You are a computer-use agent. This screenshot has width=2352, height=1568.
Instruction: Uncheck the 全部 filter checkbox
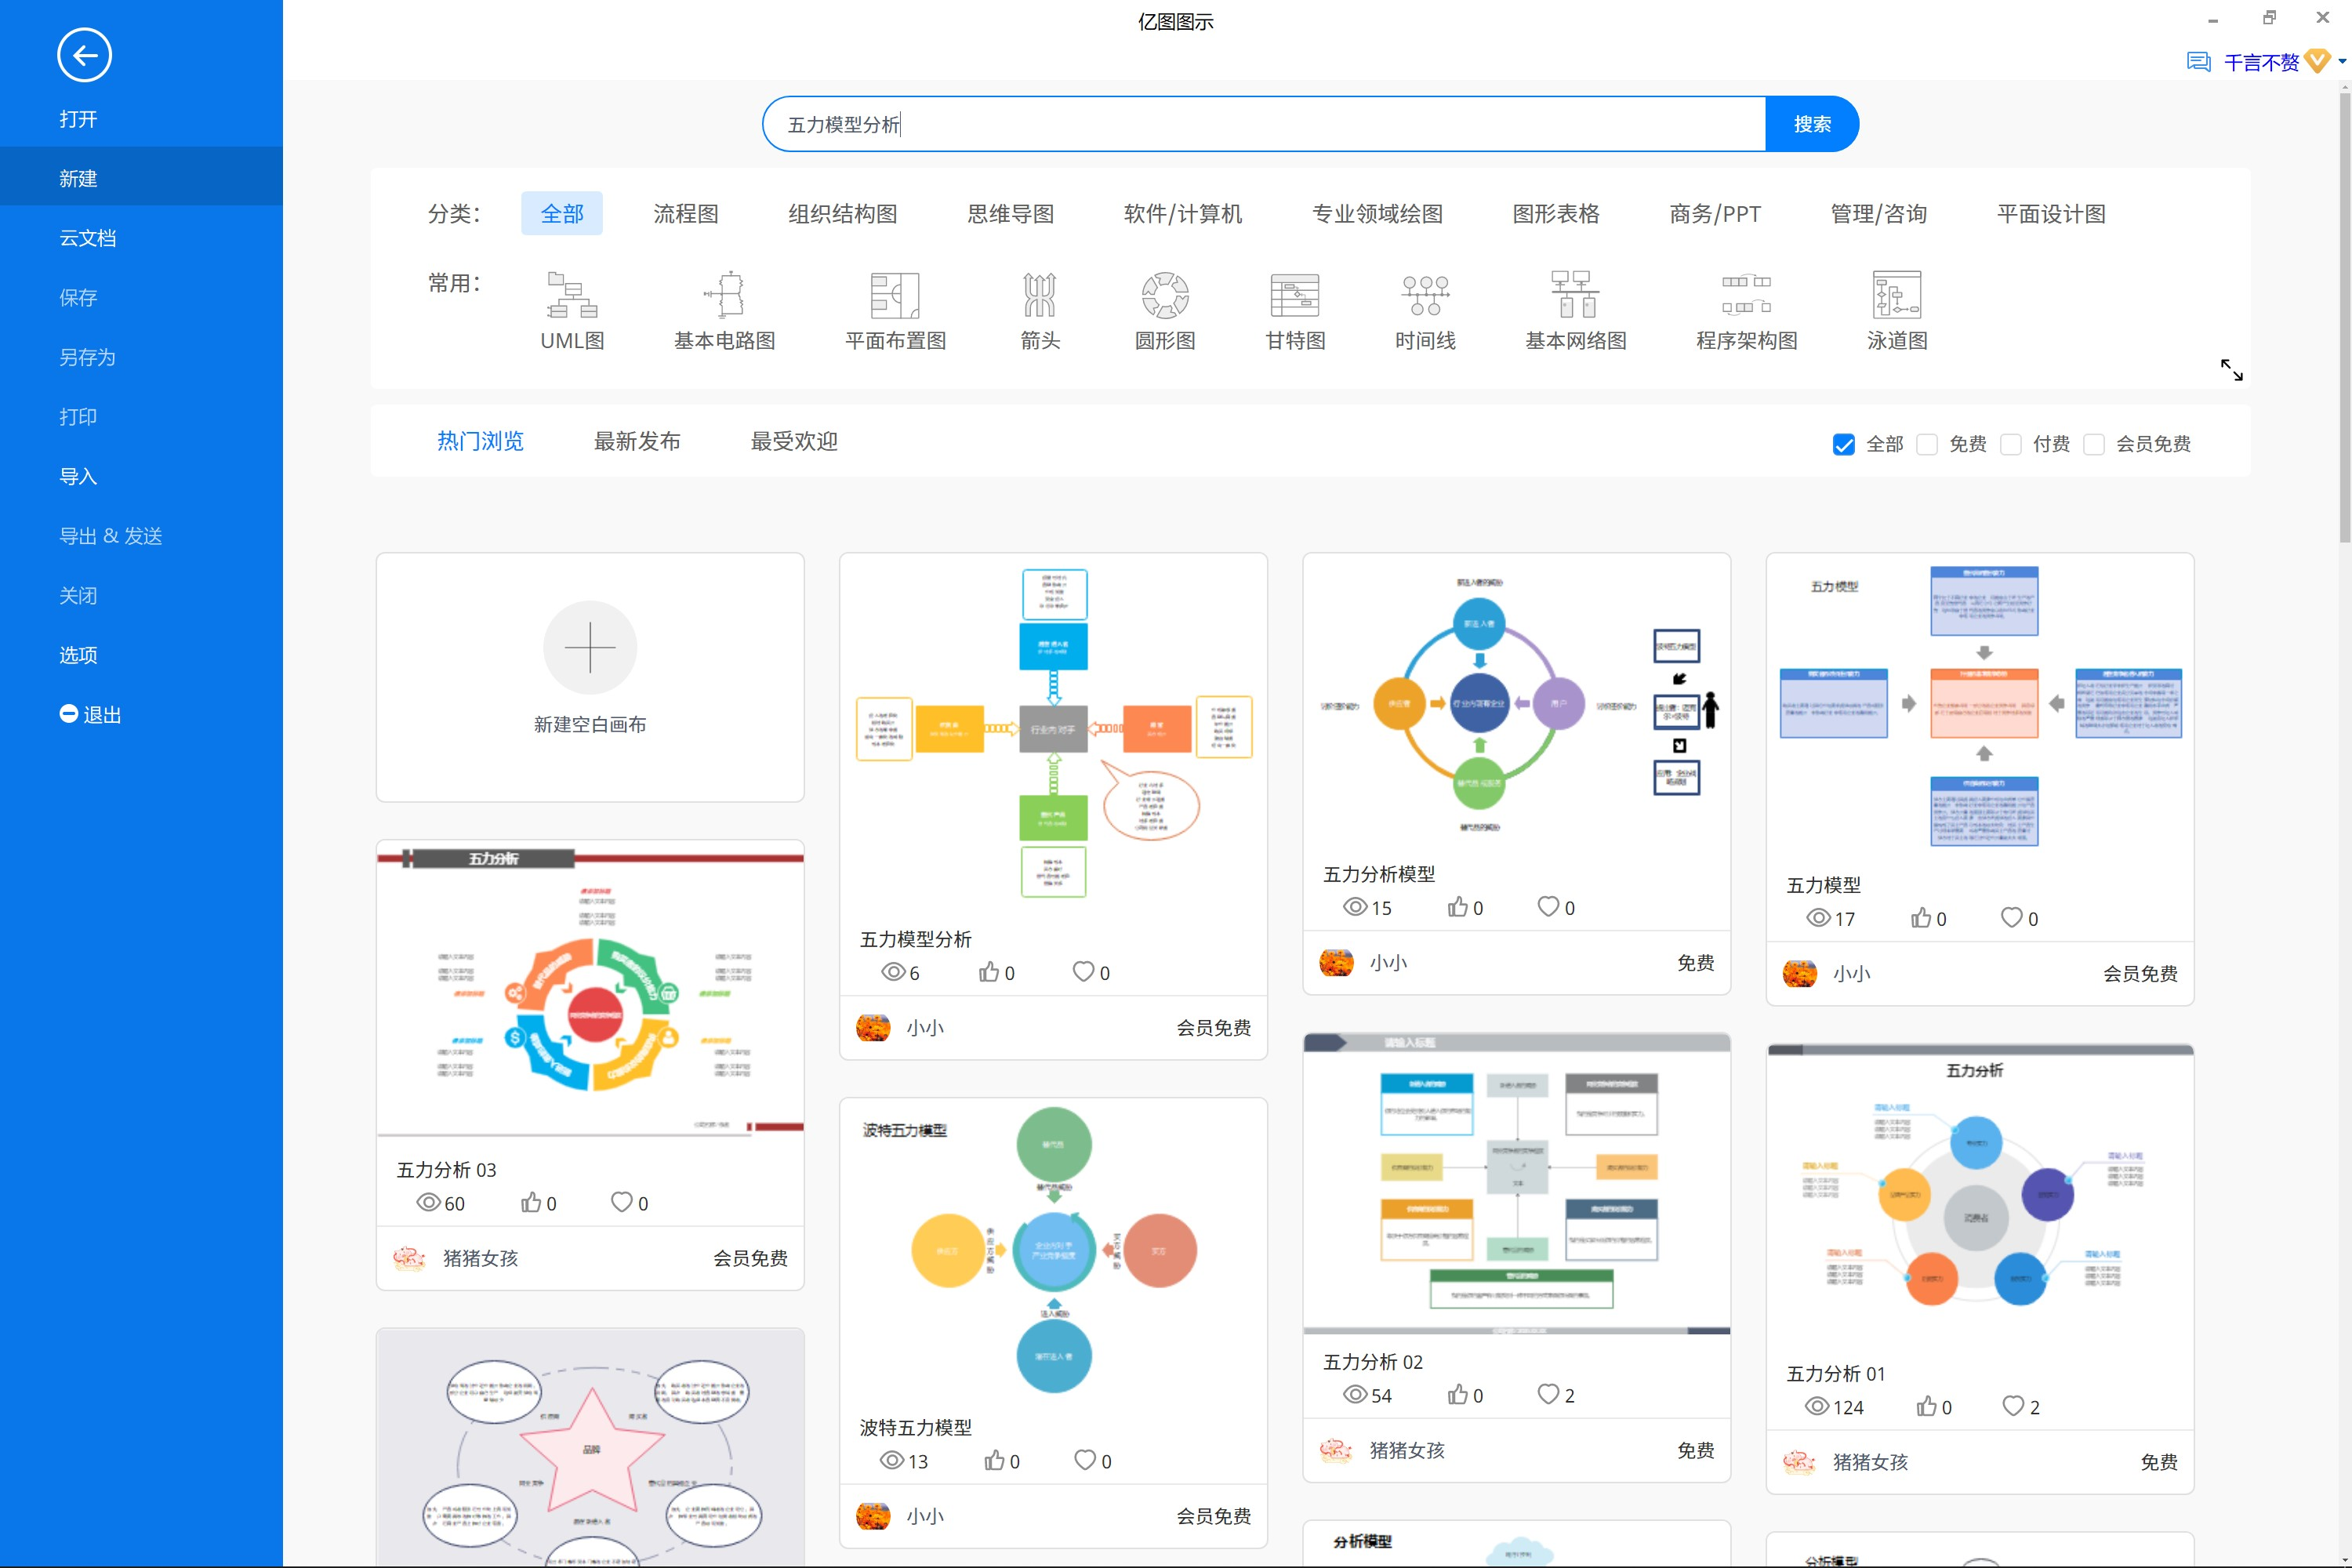pyautogui.click(x=1843, y=444)
